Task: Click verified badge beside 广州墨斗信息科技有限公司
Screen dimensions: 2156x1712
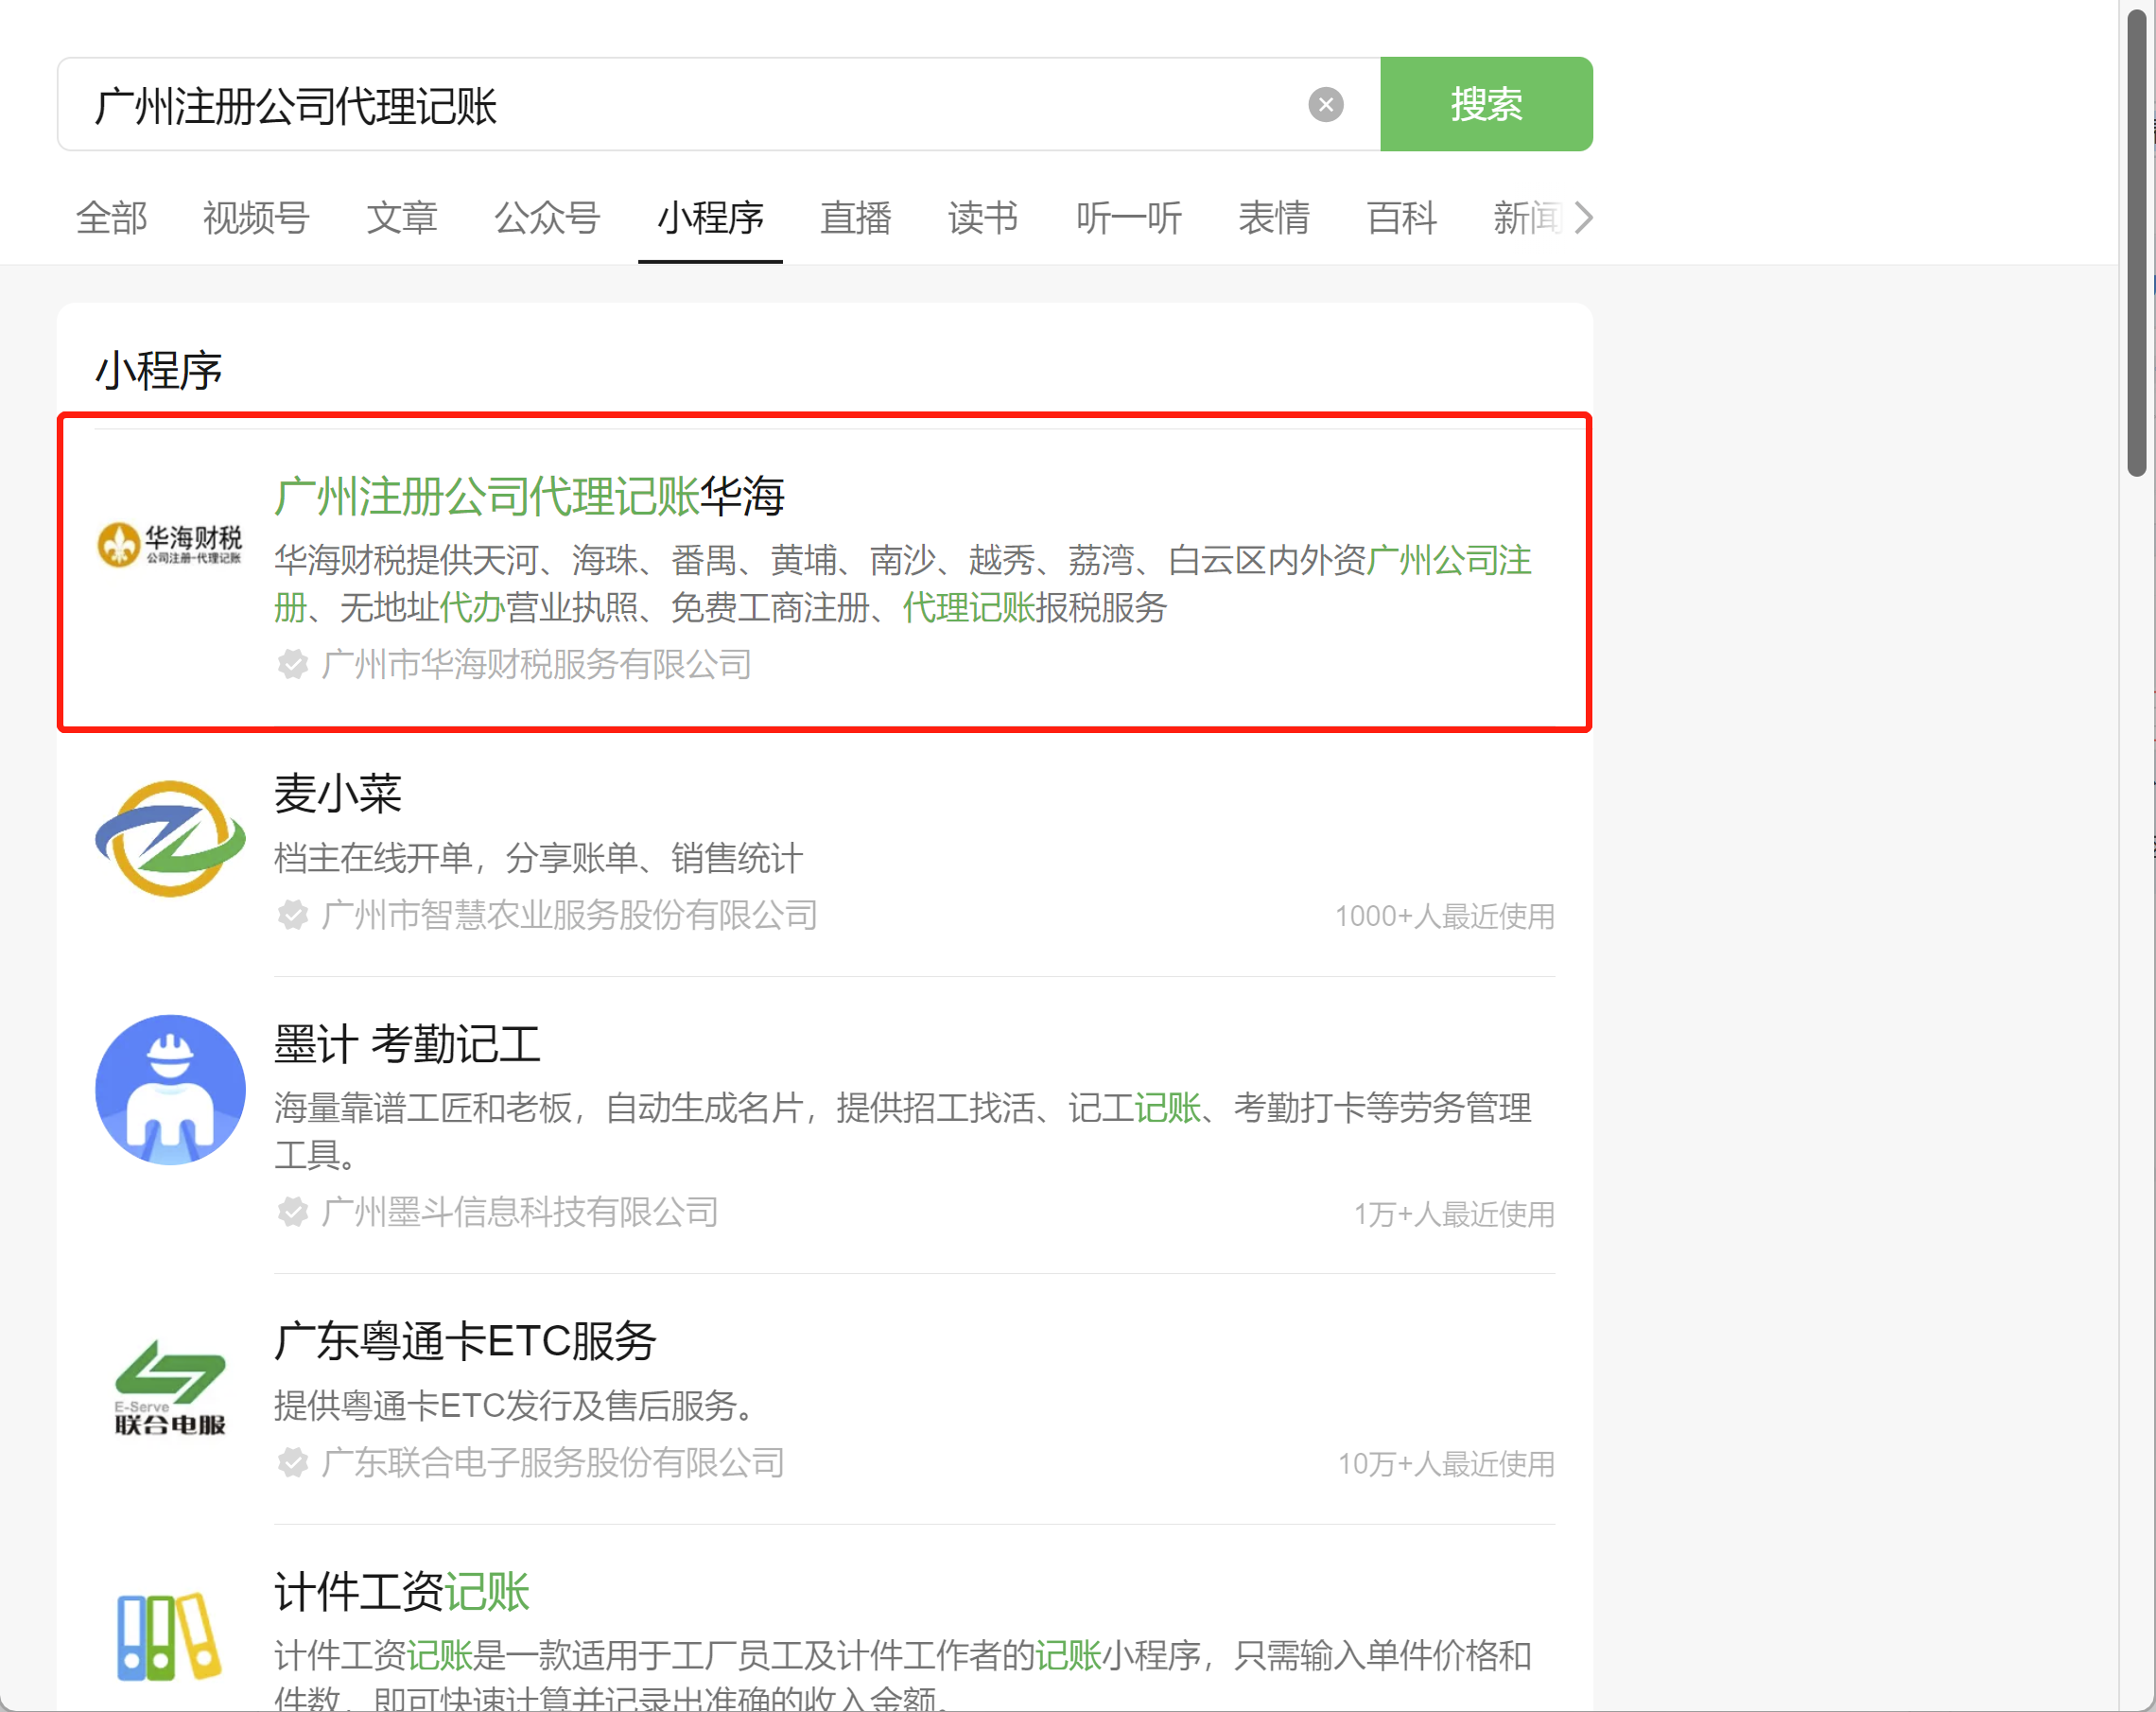Action: pos(292,1212)
